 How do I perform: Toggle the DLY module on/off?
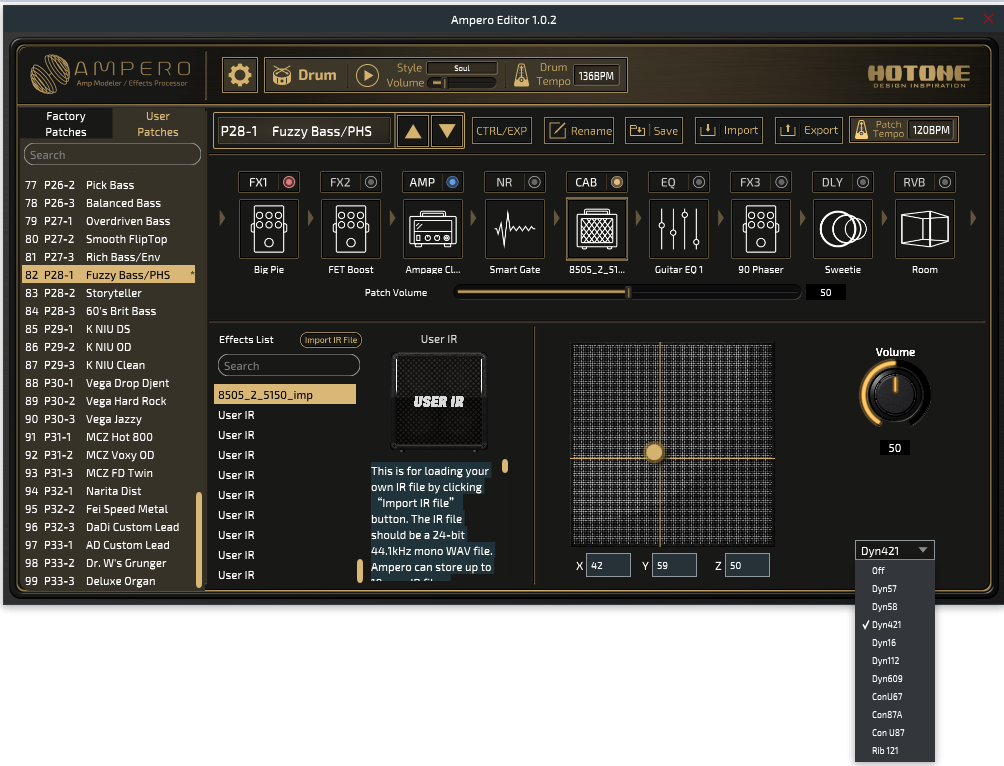click(x=863, y=183)
